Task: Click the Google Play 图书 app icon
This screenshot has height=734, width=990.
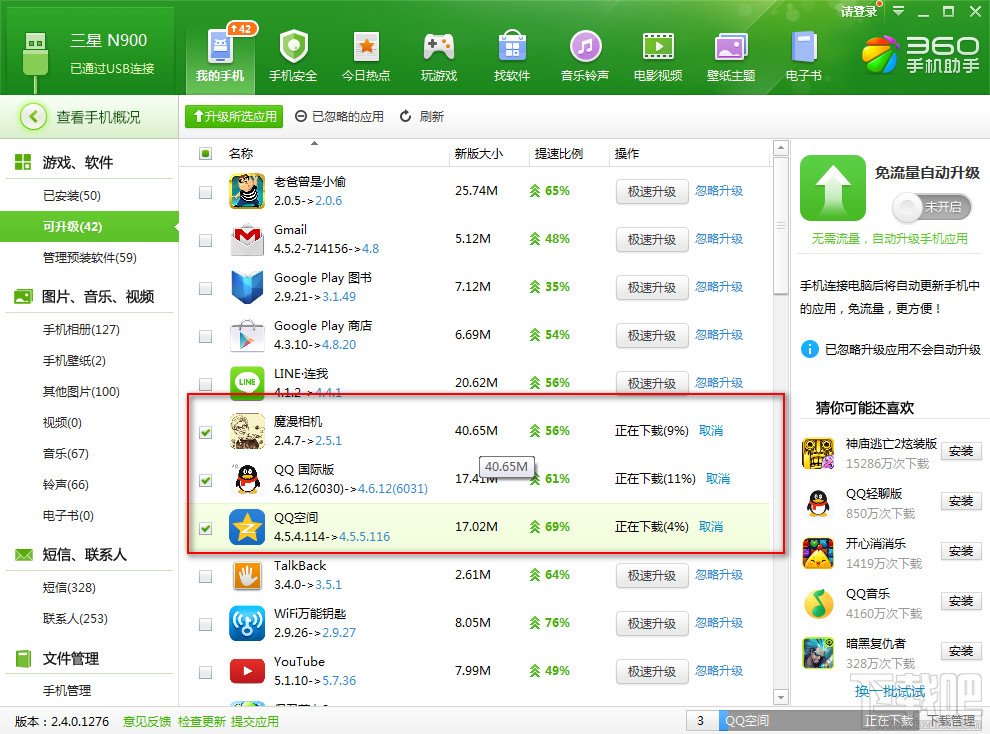Action: (x=247, y=287)
